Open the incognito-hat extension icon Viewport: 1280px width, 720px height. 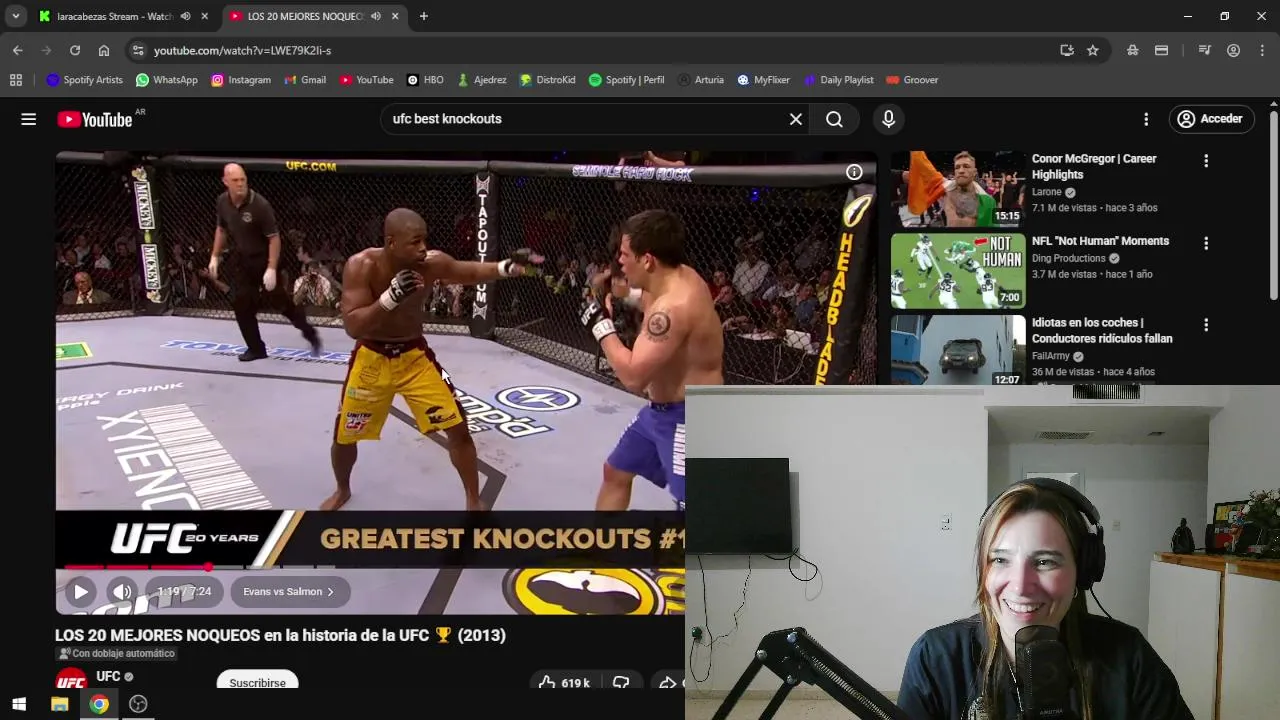click(x=1132, y=50)
